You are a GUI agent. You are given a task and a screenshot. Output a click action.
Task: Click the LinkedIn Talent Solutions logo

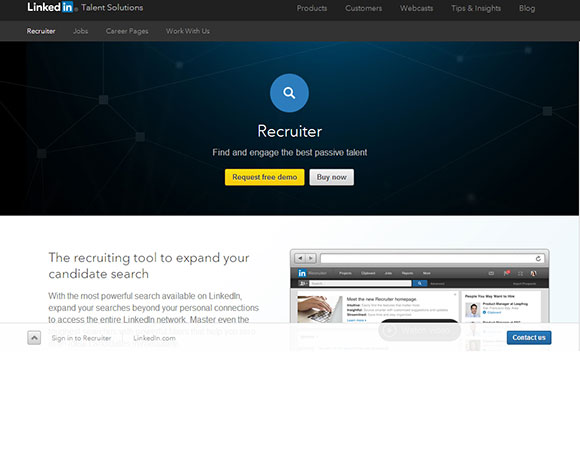click(85, 7)
